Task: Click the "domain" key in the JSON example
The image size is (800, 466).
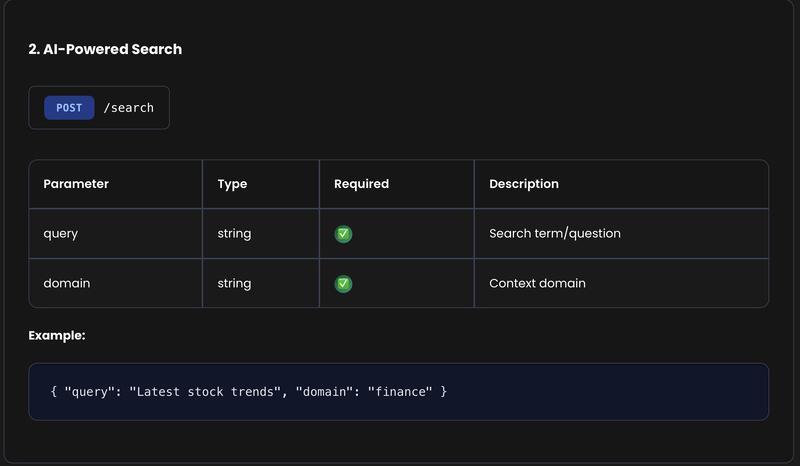Action: tap(323, 391)
